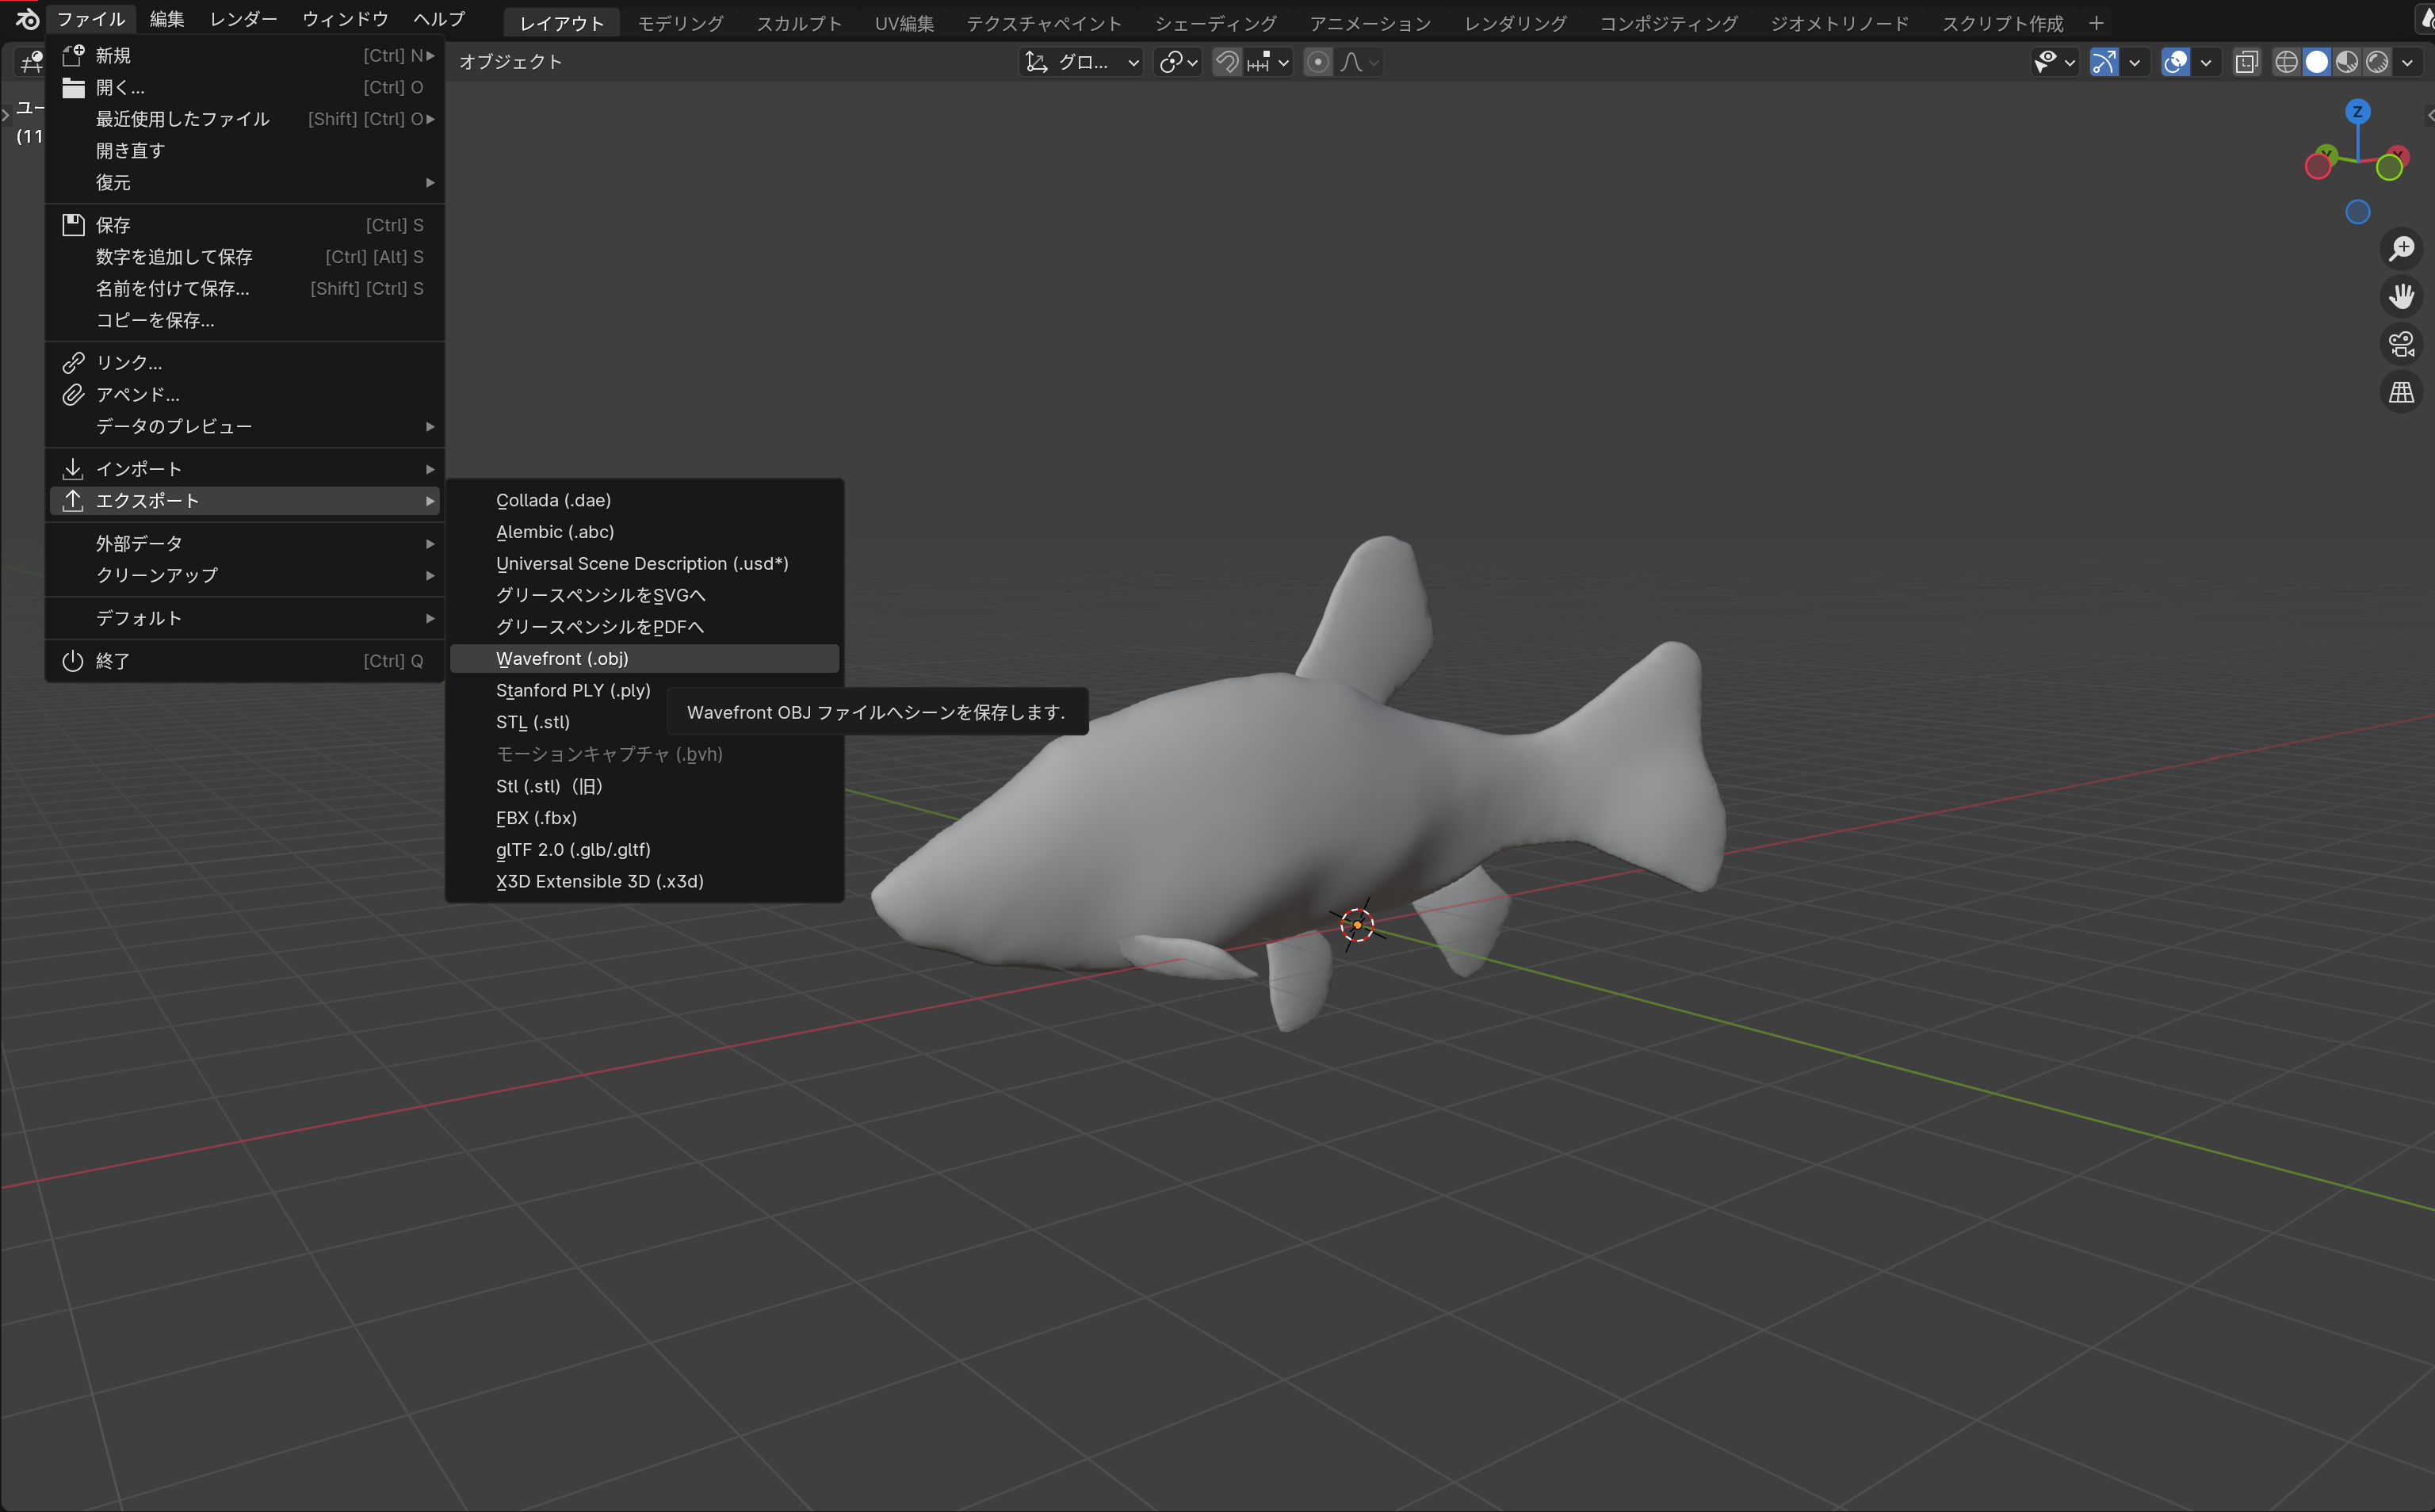Switch to material preview shading
This screenshot has height=1512, width=2435.
2347,62
